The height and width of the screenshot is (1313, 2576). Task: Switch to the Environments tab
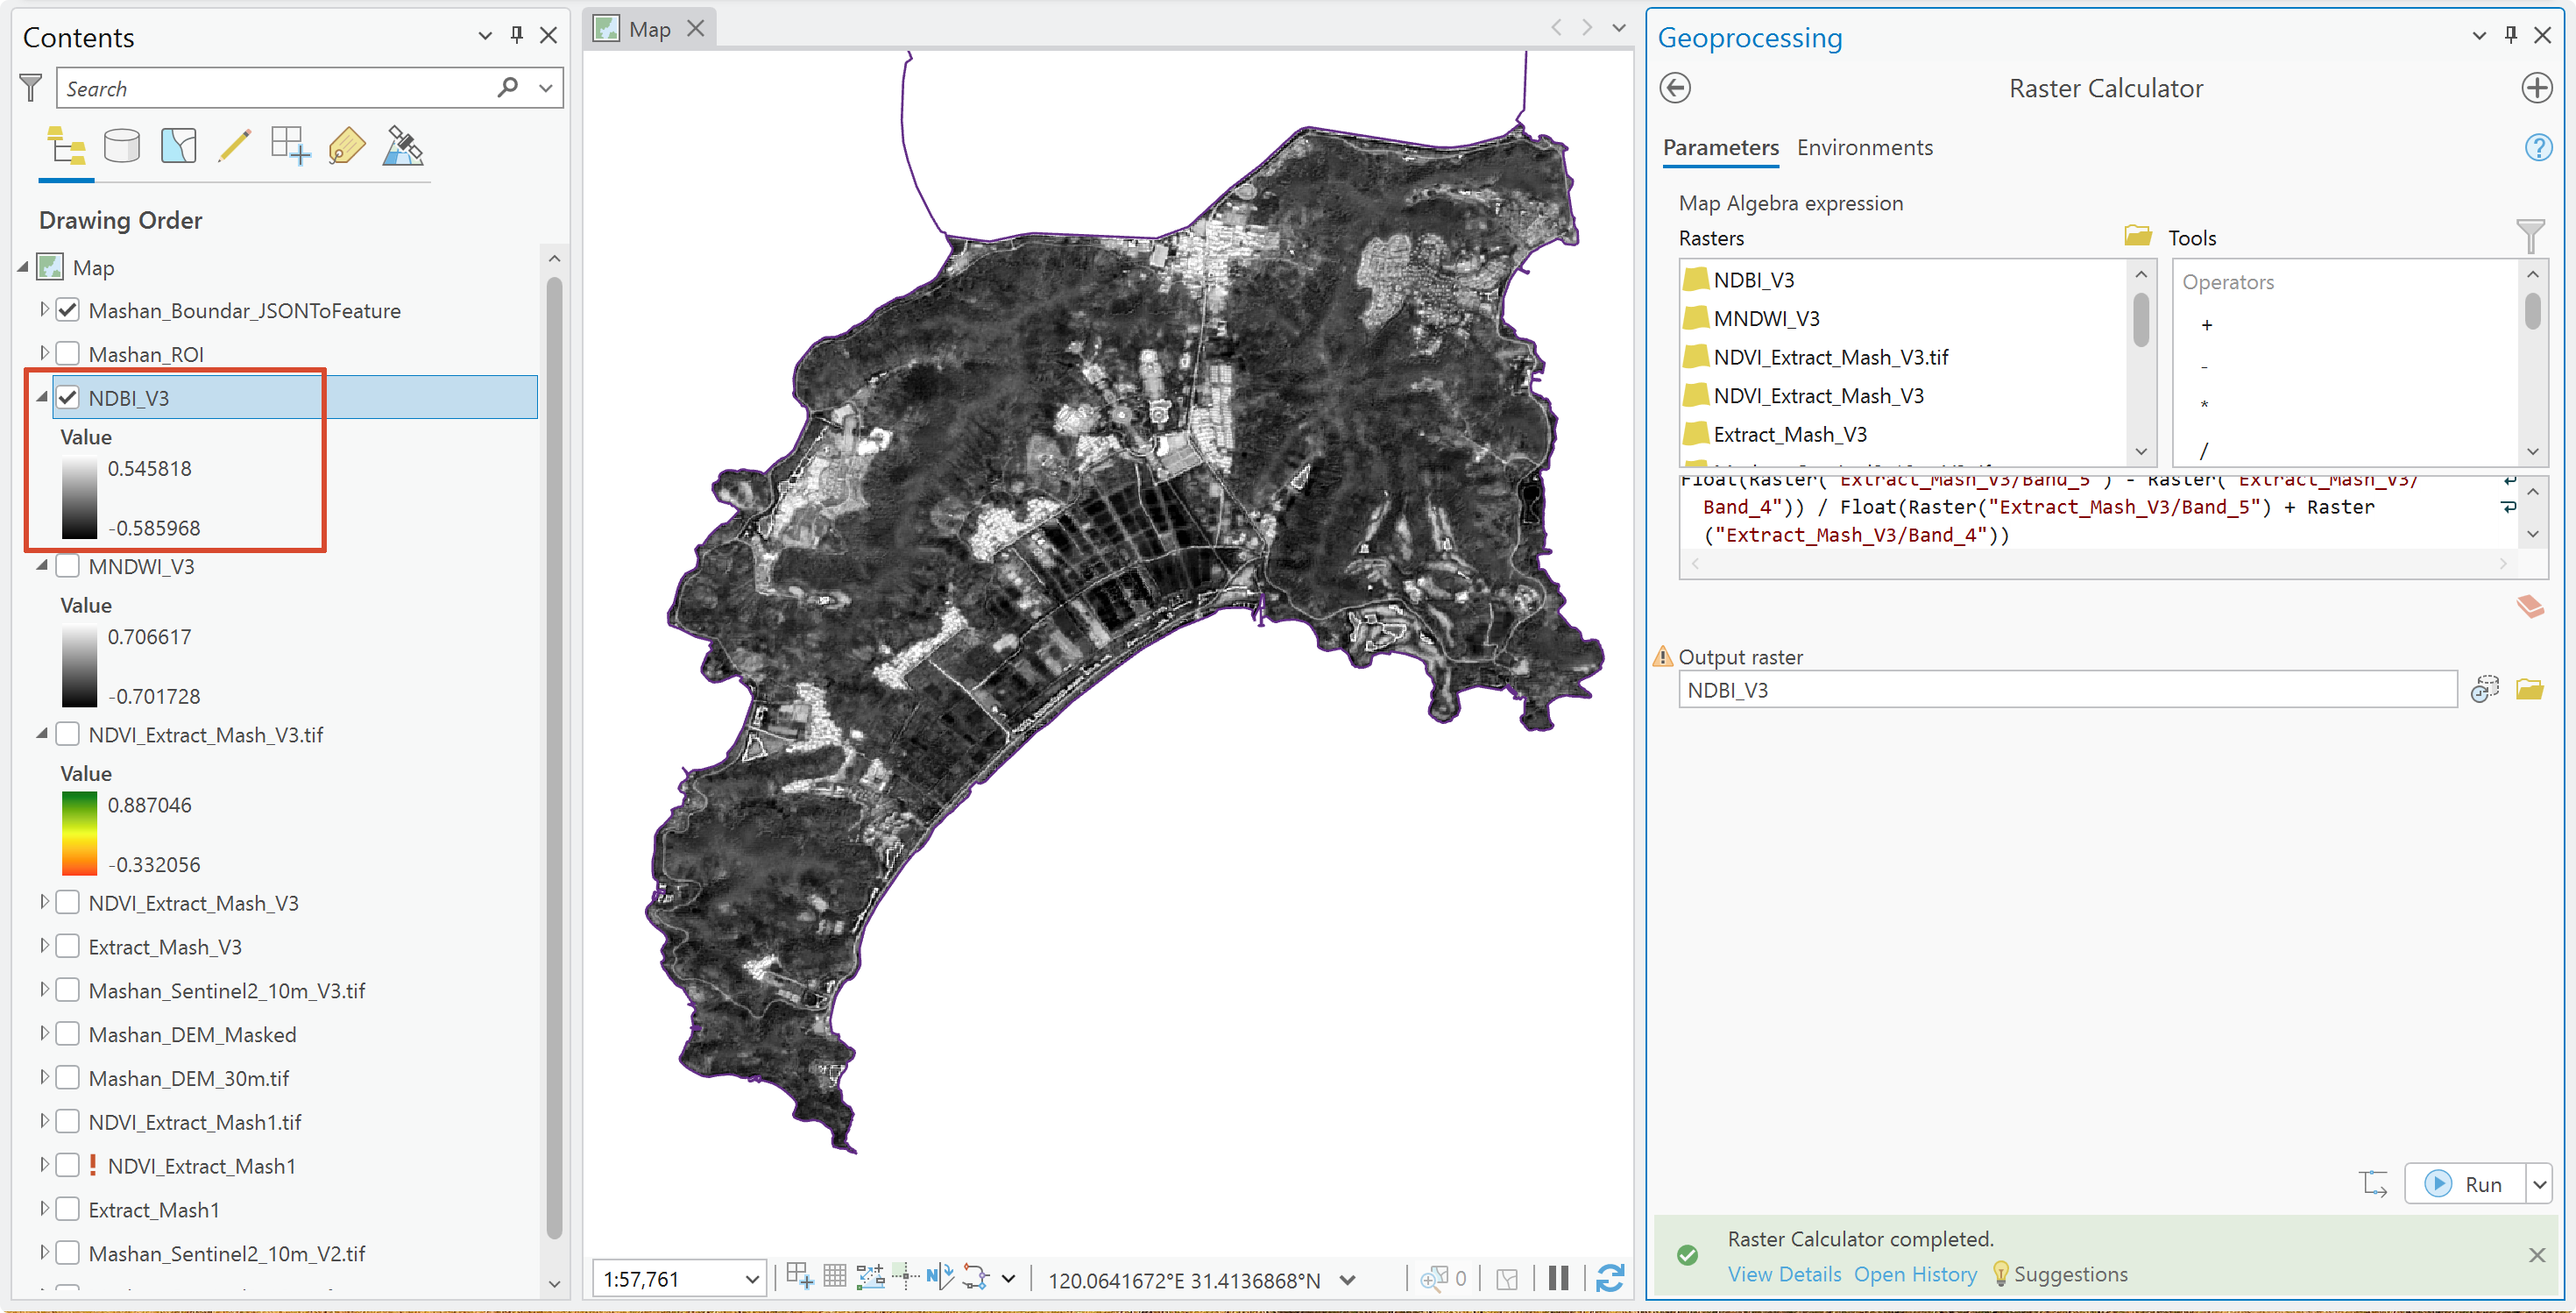click(1864, 147)
